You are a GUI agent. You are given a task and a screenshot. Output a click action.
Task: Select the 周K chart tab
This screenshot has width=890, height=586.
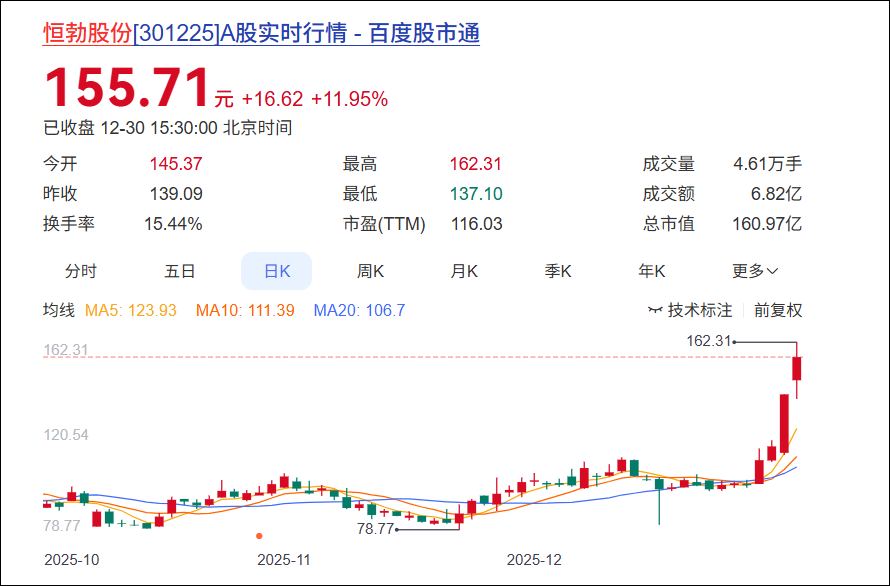pyautogui.click(x=370, y=271)
